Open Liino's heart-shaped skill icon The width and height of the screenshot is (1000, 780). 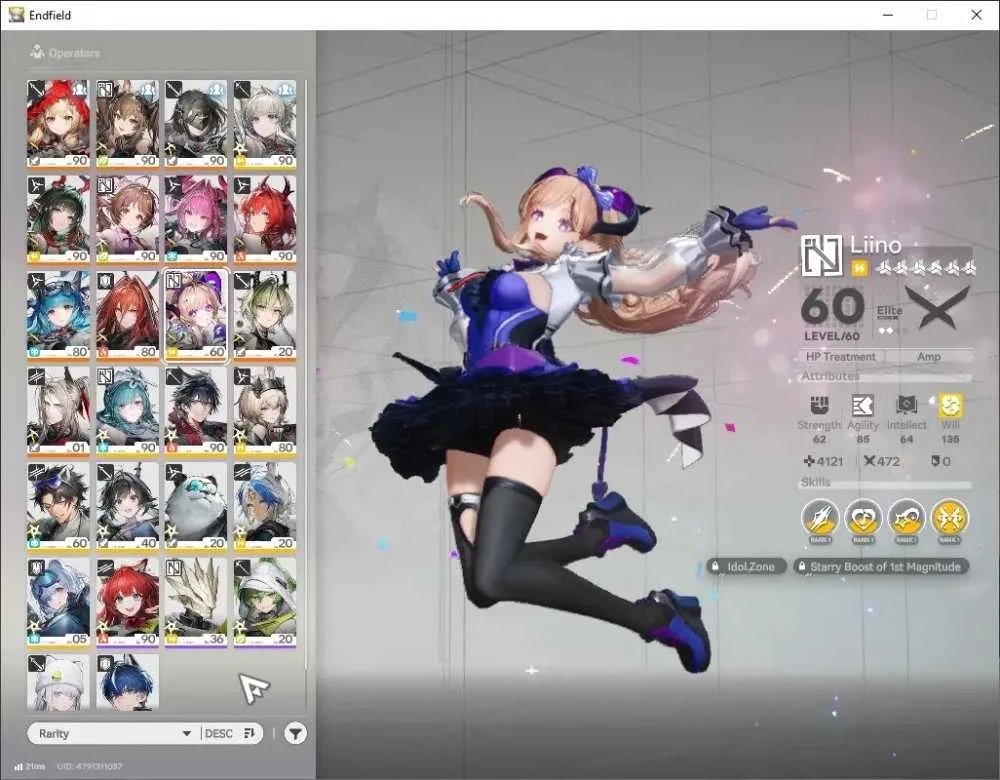[x=863, y=519]
